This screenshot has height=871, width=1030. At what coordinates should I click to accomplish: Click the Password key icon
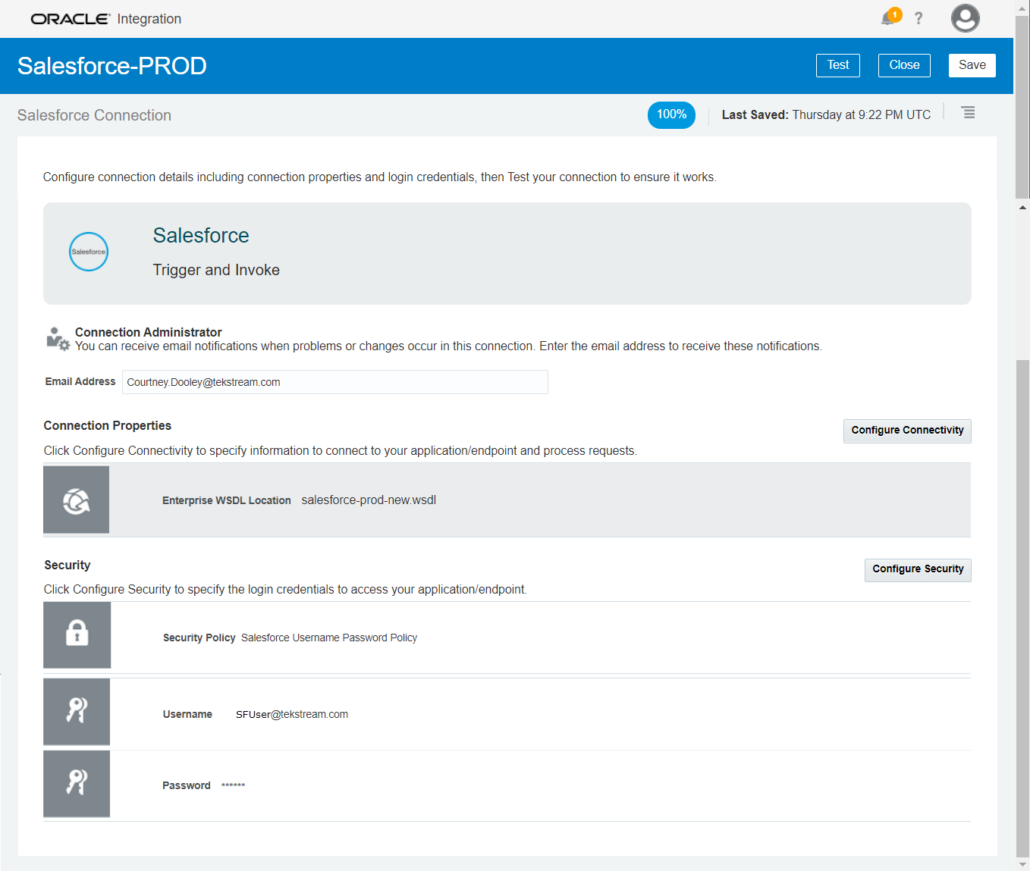point(76,784)
